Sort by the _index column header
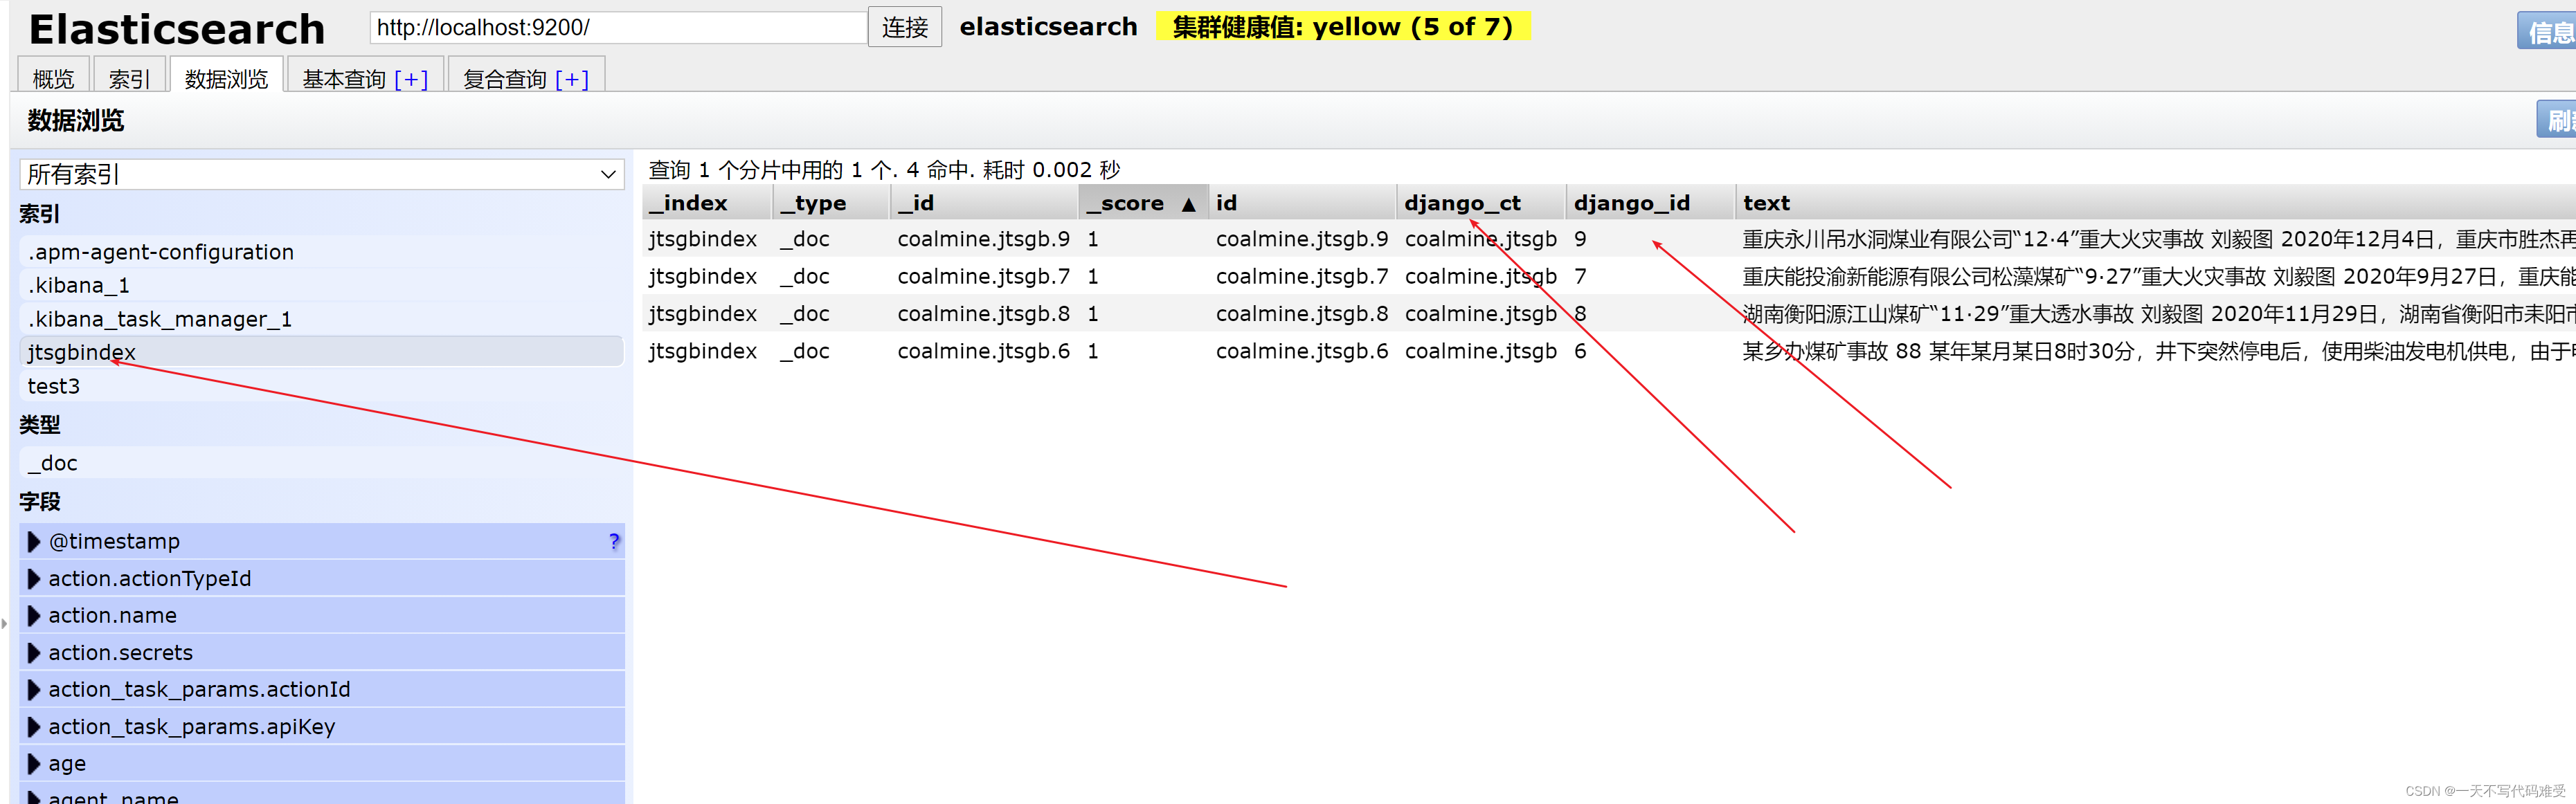Image resolution: width=2576 pixels, height=804 pixels. click(707, 203)
